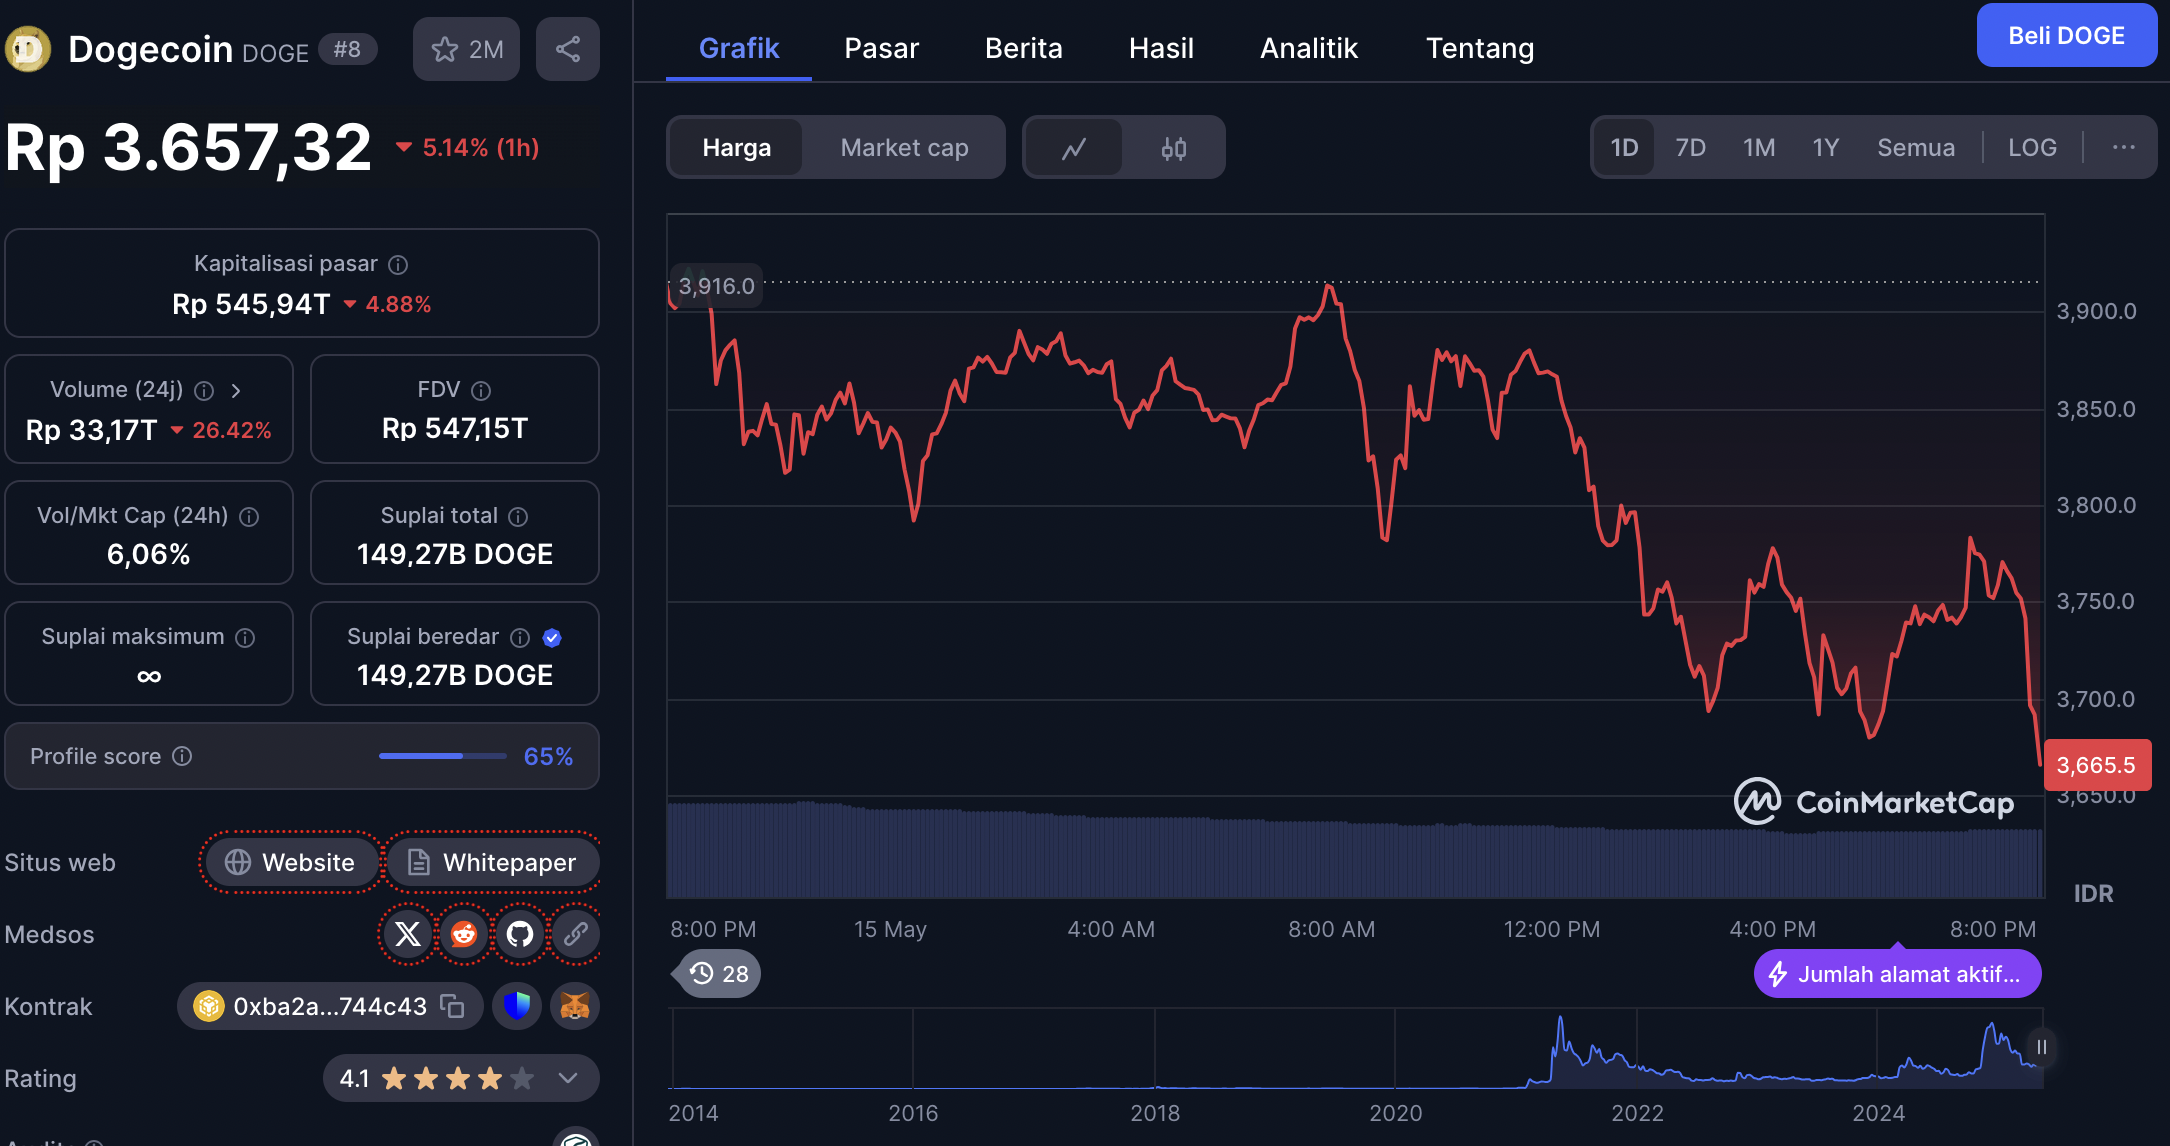Add token to MetaMask fox icon

(x=575, y=1006)
